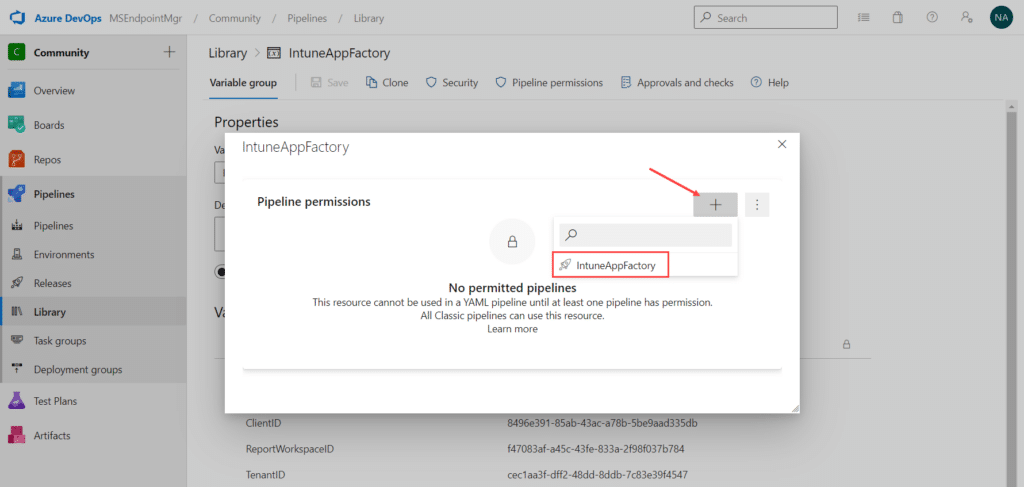Click the Pipelines sub-item icon

pos(18,226)
